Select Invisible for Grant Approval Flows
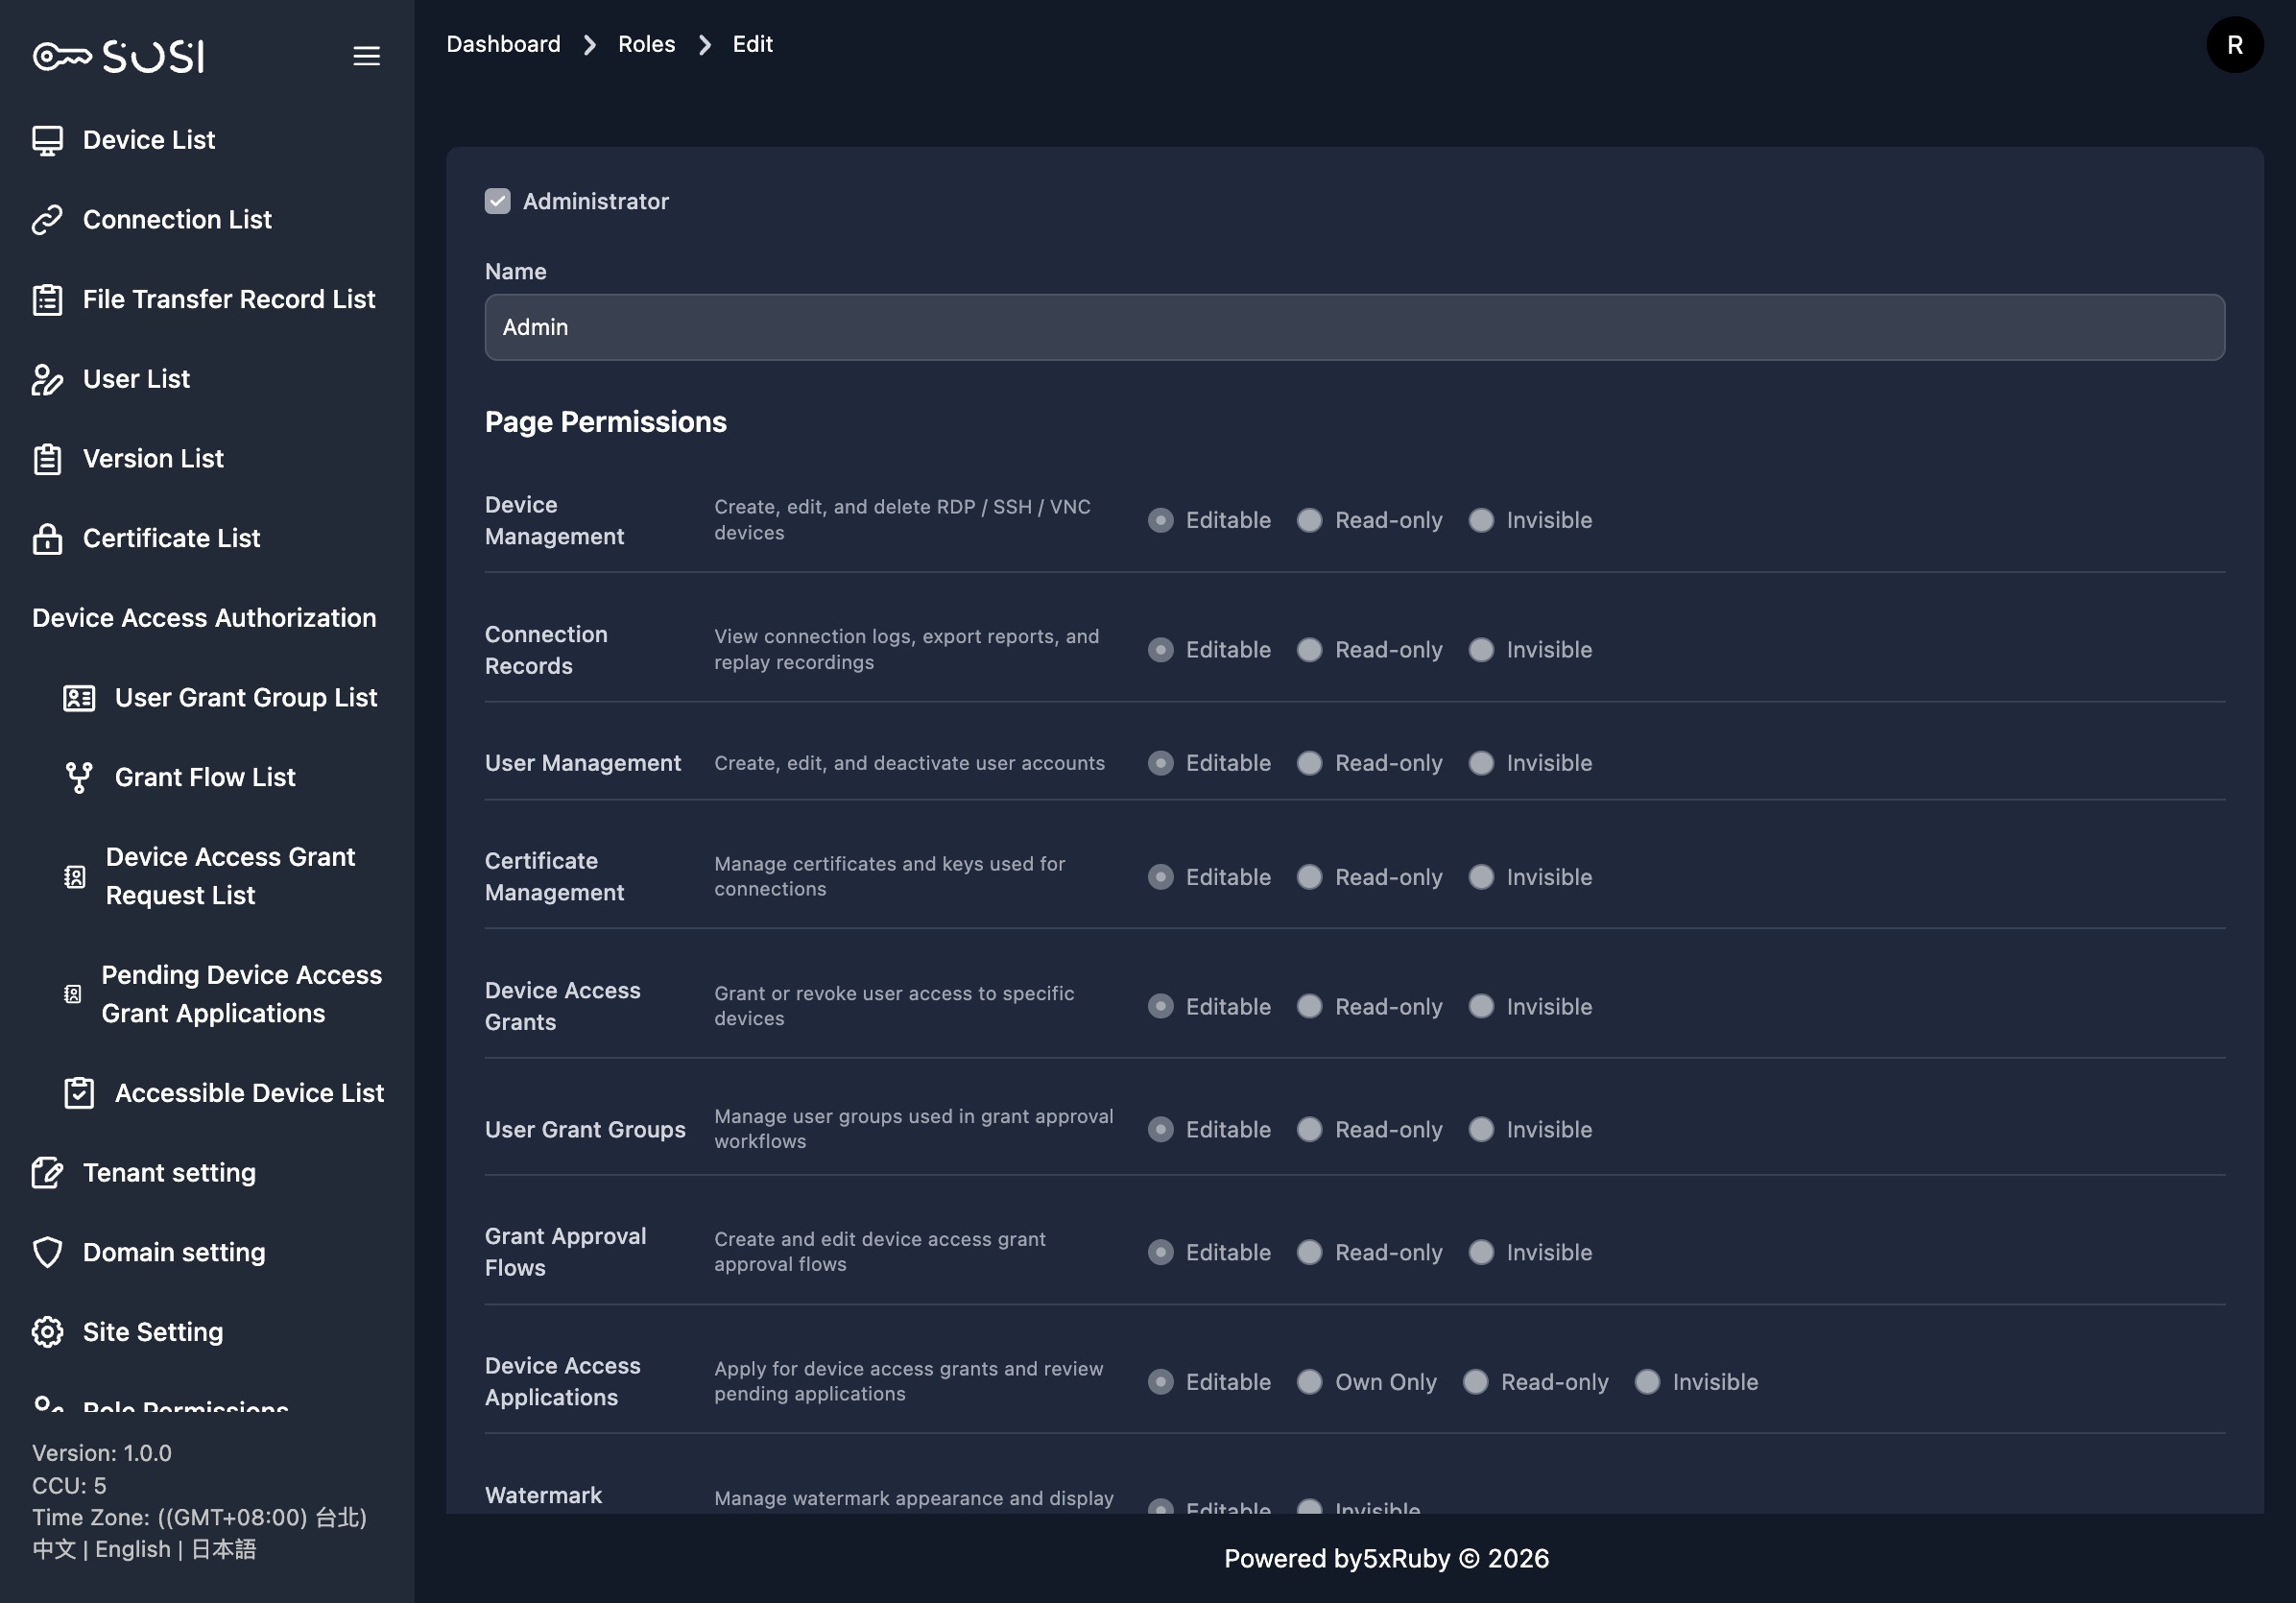Screen dimensions: 2296x1603 click(x=1481, y=1252)
